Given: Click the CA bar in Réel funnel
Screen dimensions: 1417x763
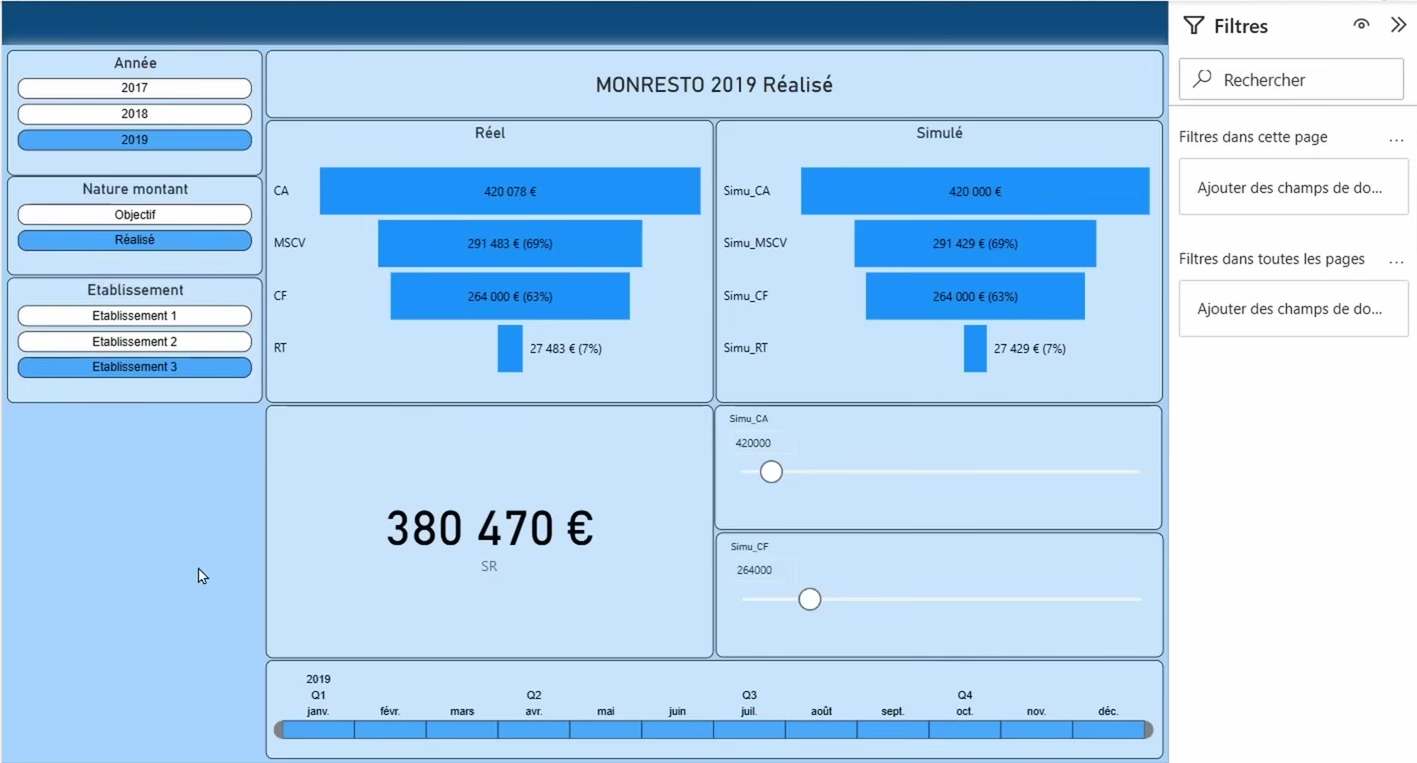Looking at the screenshot, I should point(510,191).
